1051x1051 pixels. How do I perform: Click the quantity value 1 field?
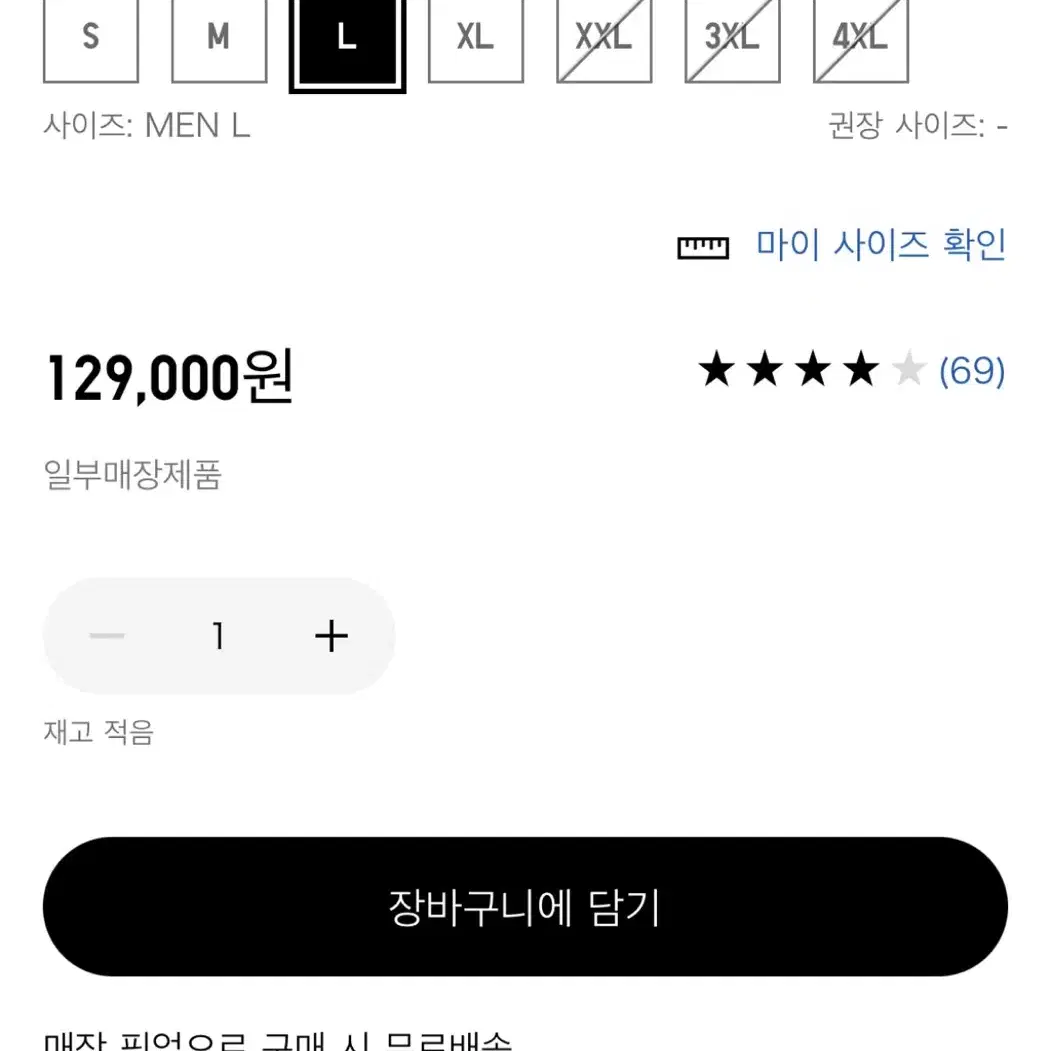pyautogui.click(x=219, y=635)
